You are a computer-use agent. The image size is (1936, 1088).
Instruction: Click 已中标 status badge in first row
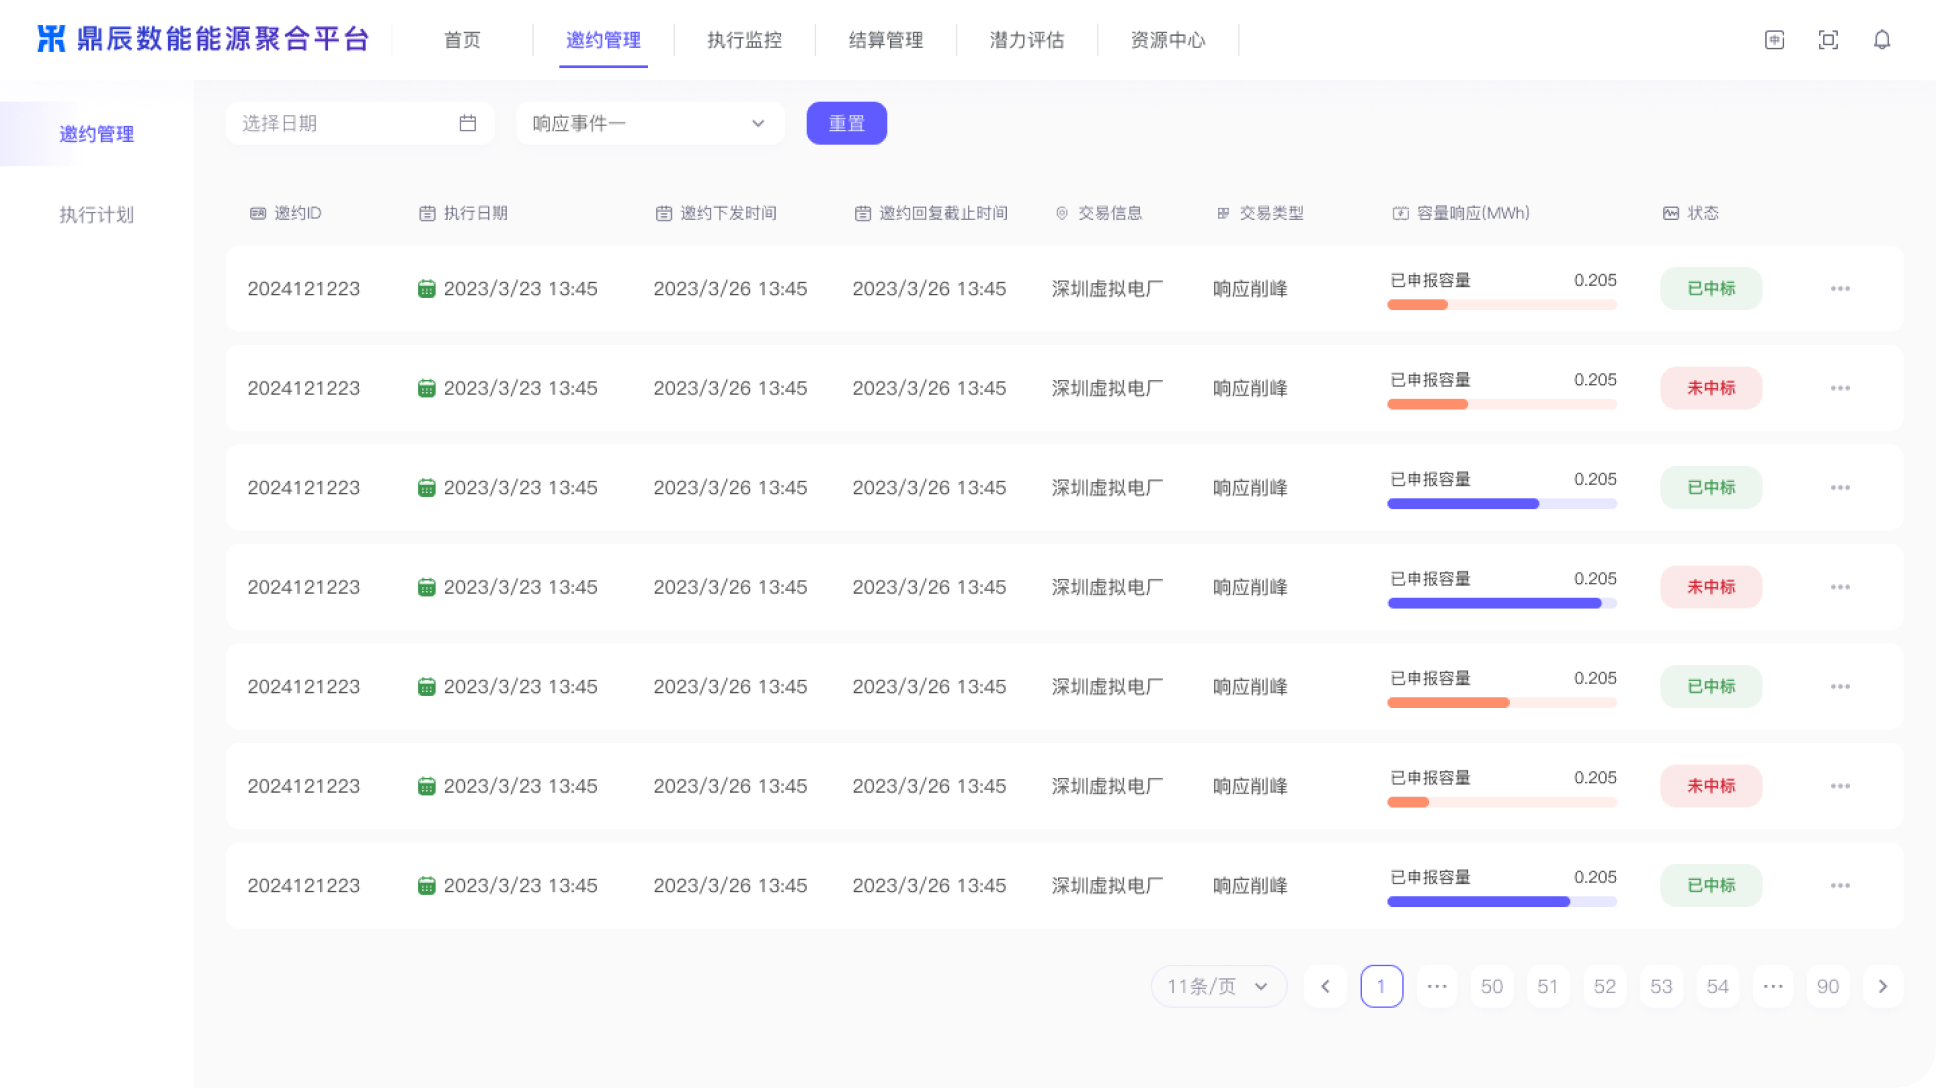point(1711,289)
